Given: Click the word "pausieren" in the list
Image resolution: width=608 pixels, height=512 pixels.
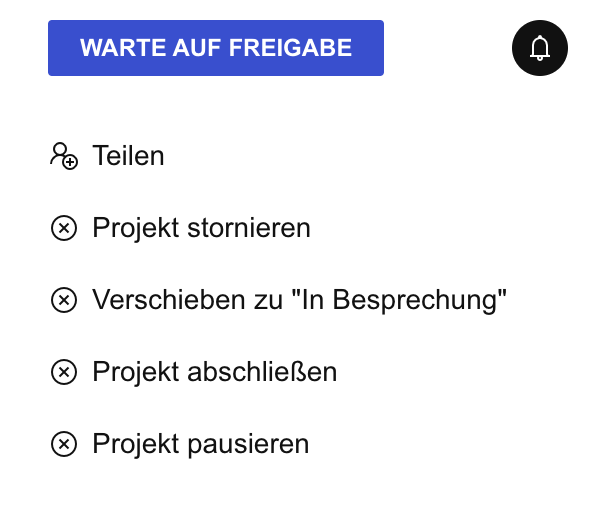Looking at the screenshot, I should [x=249, y=445].
